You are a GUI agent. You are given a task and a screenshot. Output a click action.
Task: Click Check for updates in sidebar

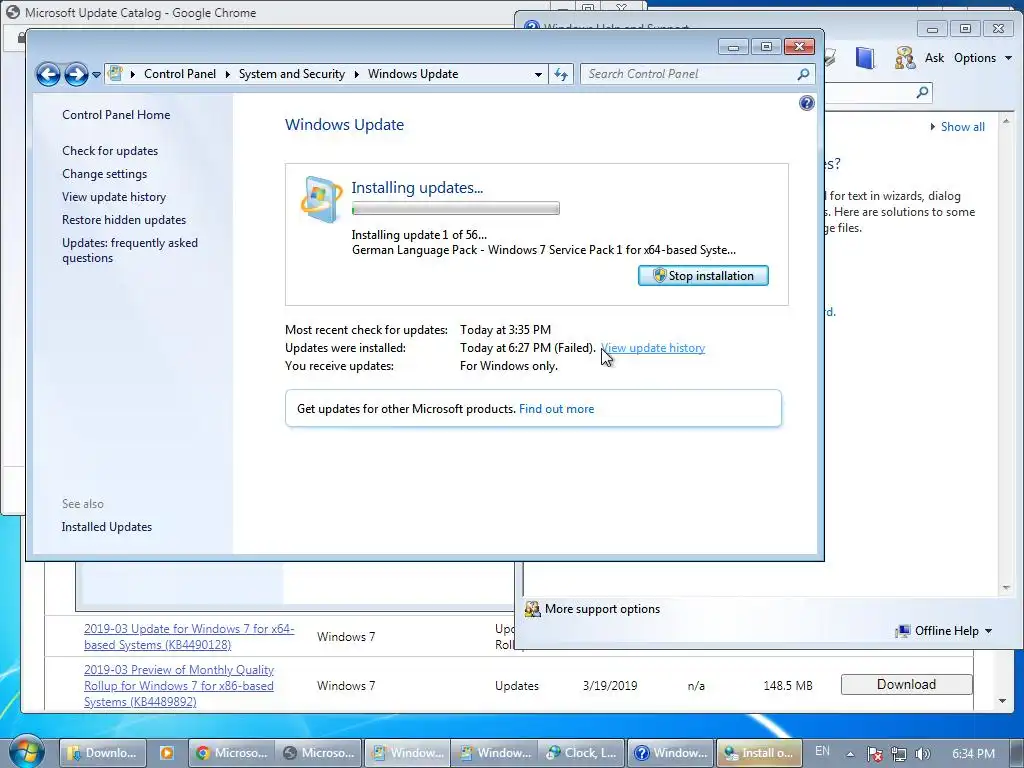click(110, 151)
